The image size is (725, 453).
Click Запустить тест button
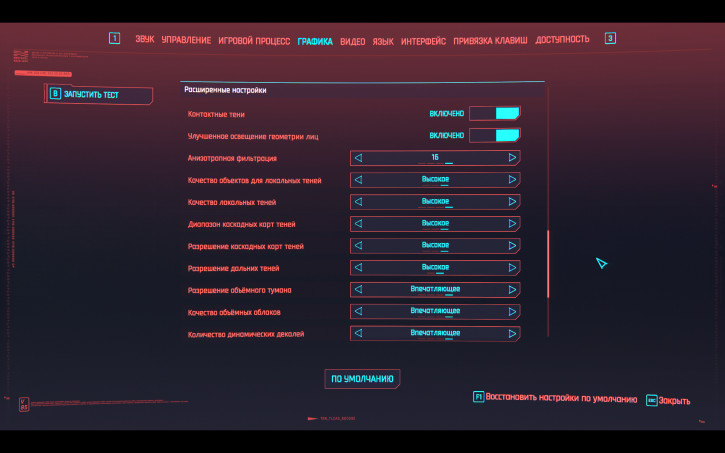click(98, 94)
